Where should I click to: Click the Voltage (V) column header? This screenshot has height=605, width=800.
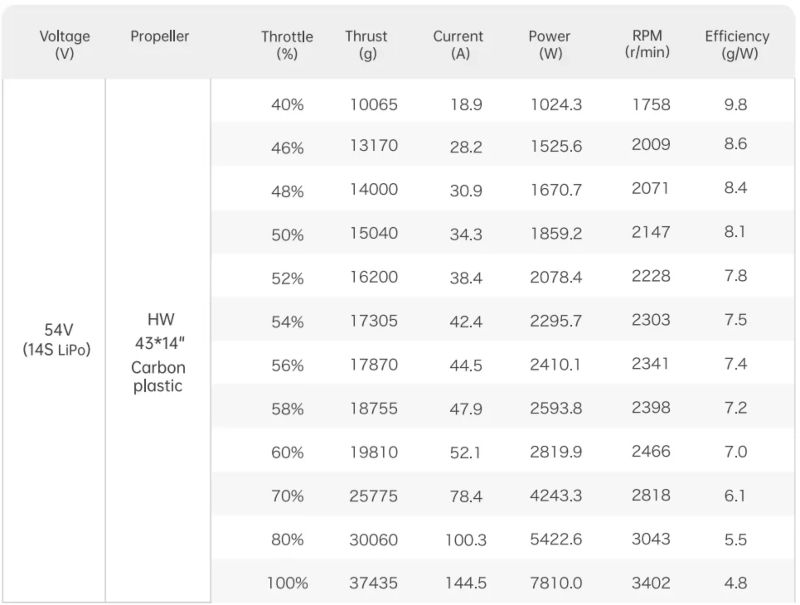point(65,45)
